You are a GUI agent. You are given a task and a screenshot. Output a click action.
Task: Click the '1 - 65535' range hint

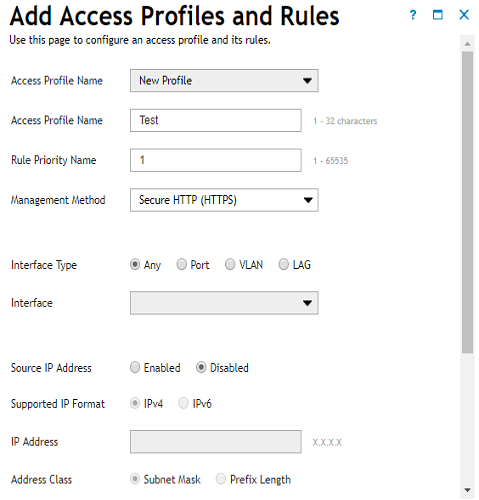pyautogui.click(x=330, y=161)
